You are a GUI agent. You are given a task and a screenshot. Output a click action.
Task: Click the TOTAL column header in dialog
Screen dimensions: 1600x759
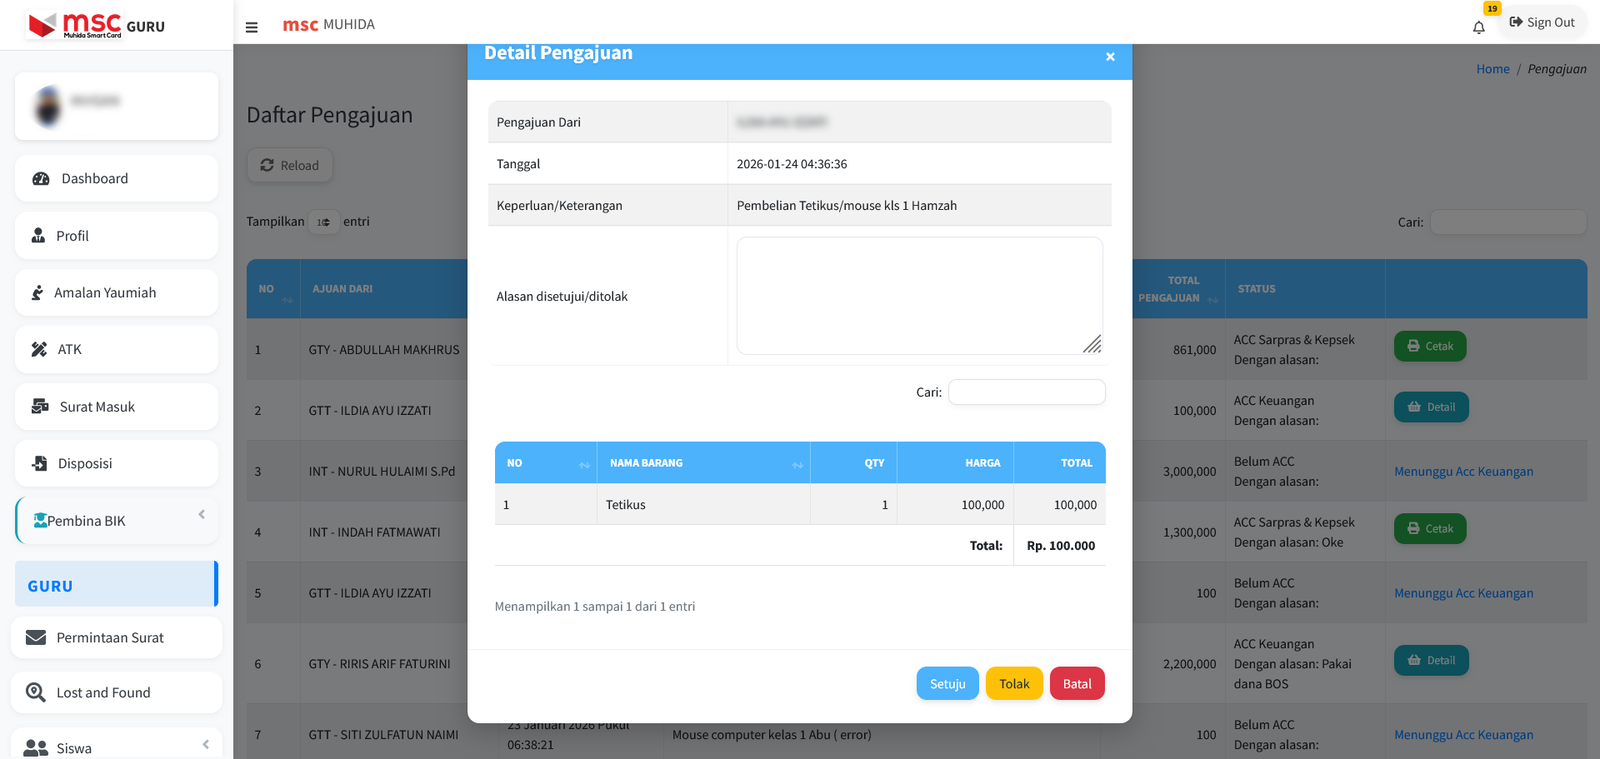click(x=1060, y=463)
